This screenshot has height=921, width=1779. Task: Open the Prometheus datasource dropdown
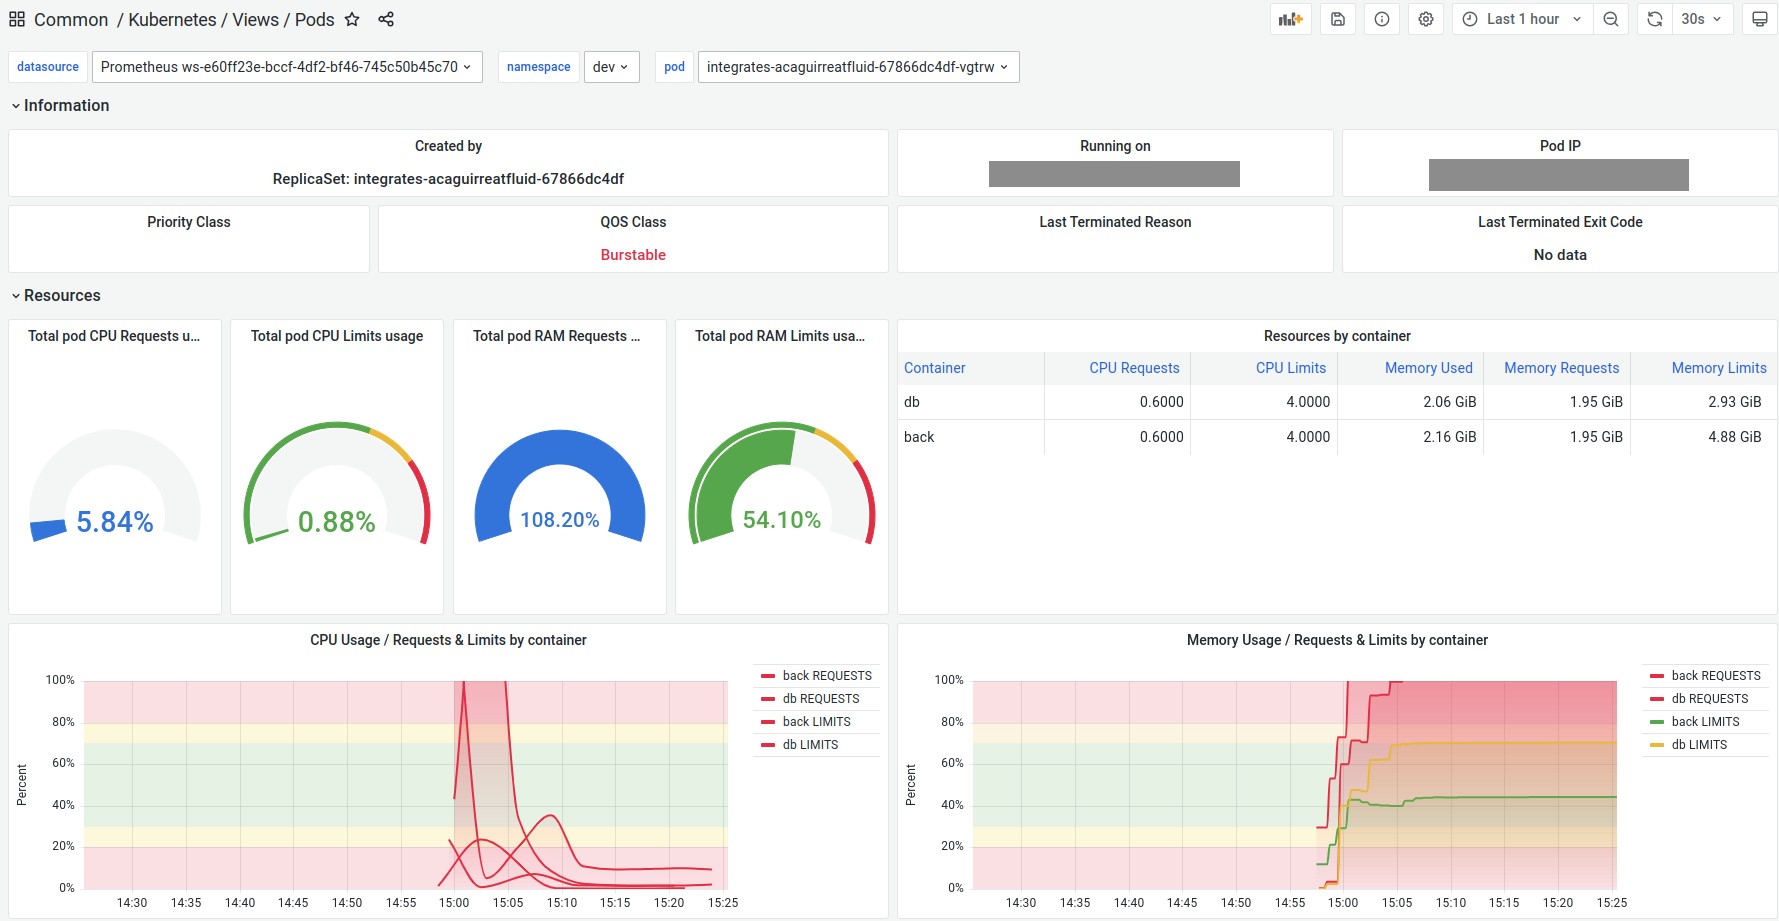[x=286, y=67]
